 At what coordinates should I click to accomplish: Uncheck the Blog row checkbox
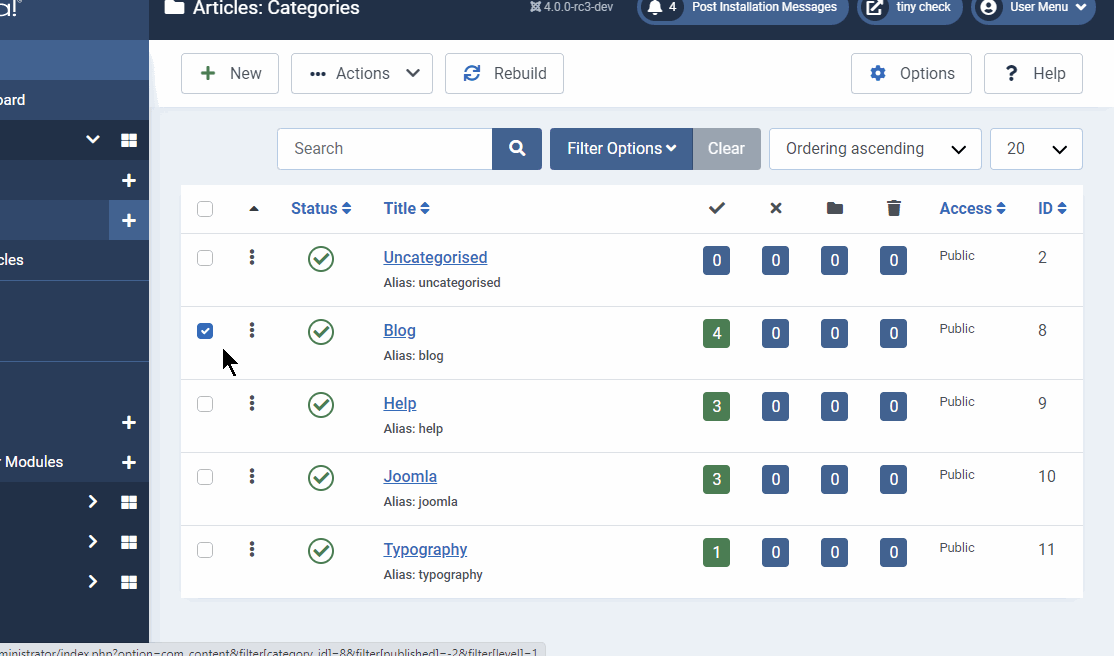click(205, 331)
